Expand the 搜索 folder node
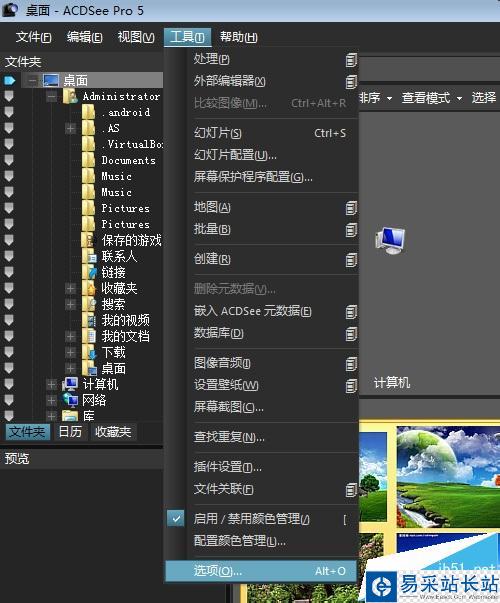 (70, 304)
